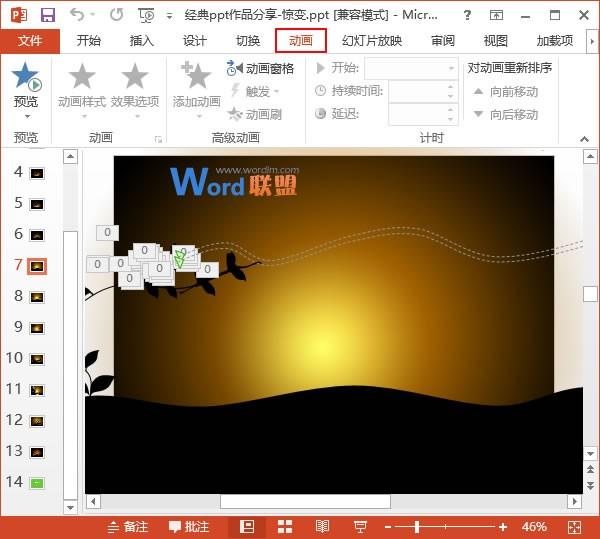600x539 pixels.
Task: Toggle the 备注 notes pane
Action: (x=127, y=526)
